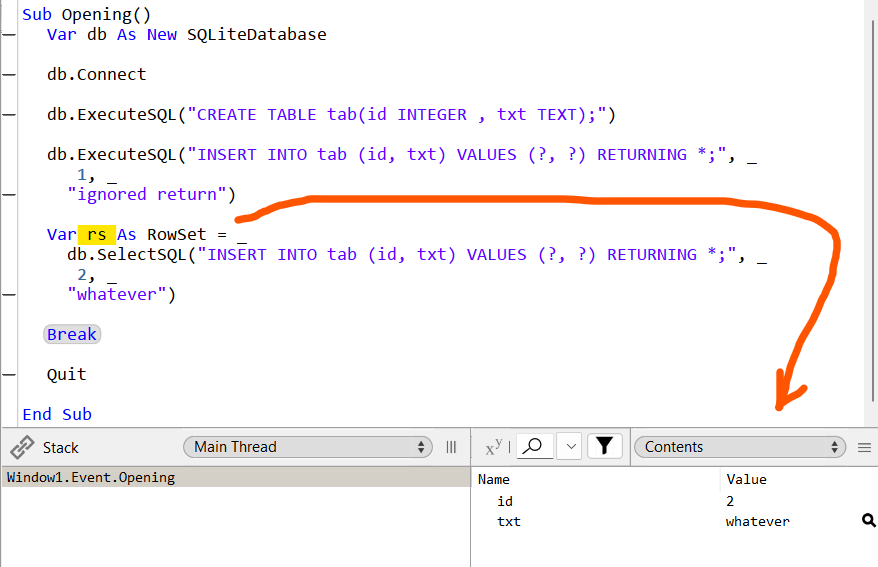Select the id variable row

click(505, 501)
